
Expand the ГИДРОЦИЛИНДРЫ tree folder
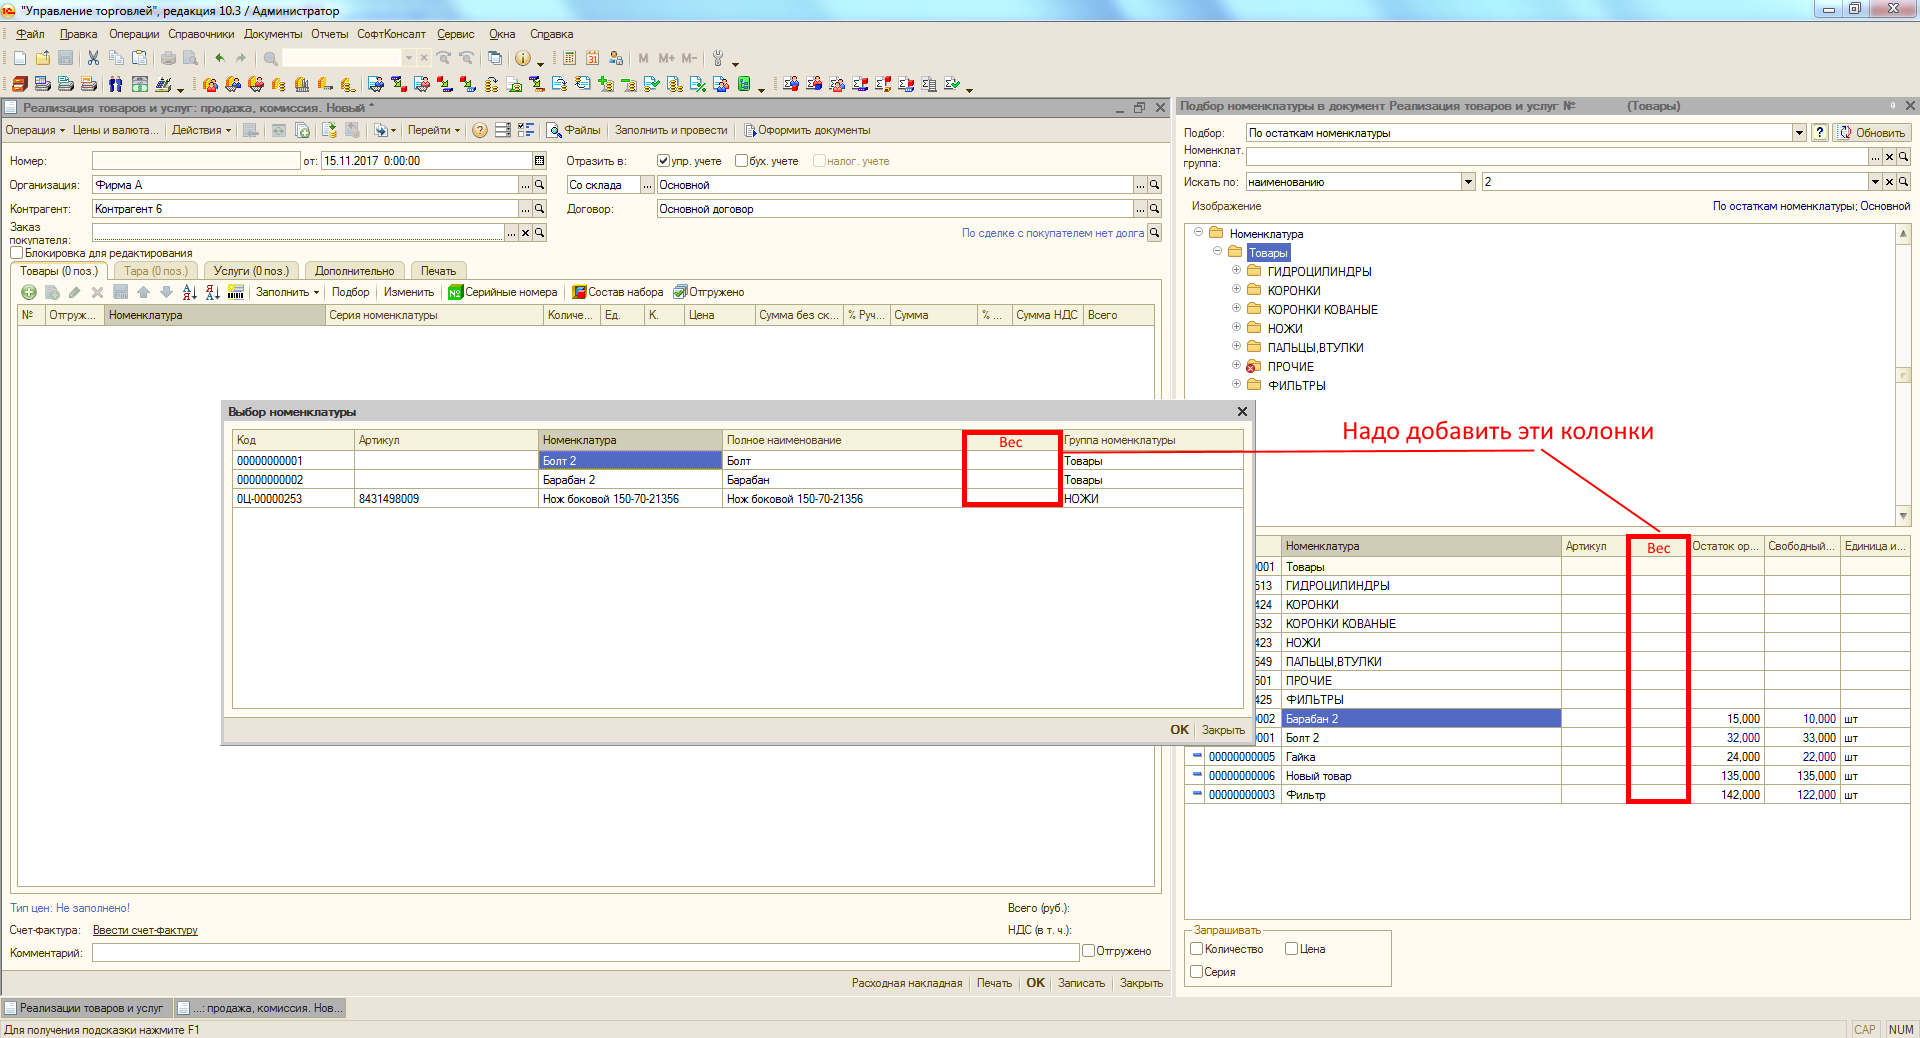(1236, 271)
